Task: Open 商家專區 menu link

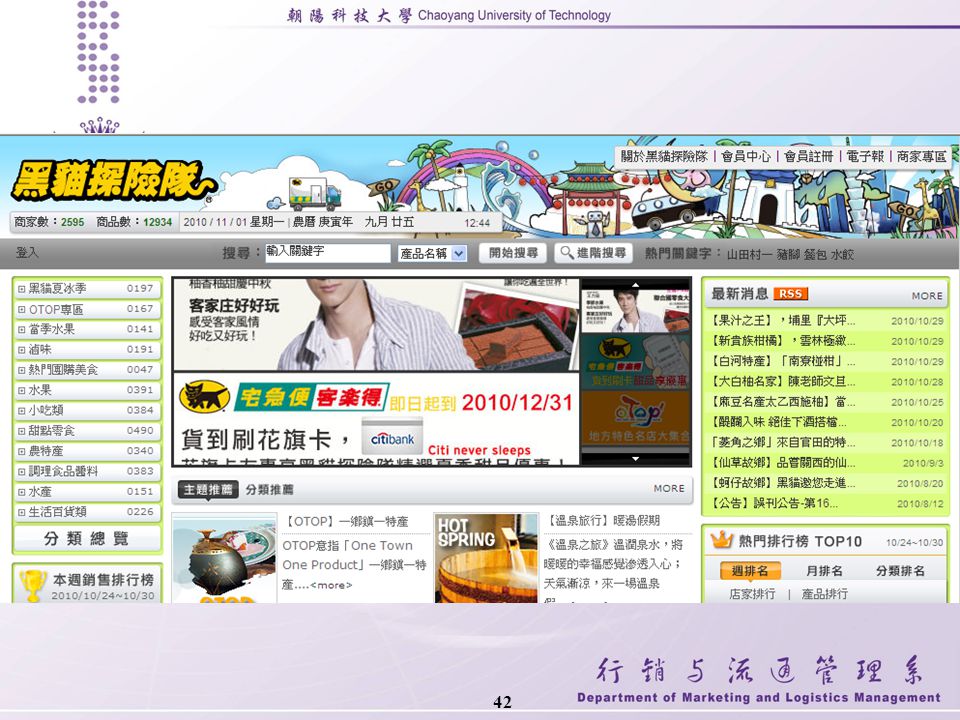Action: 921,156
